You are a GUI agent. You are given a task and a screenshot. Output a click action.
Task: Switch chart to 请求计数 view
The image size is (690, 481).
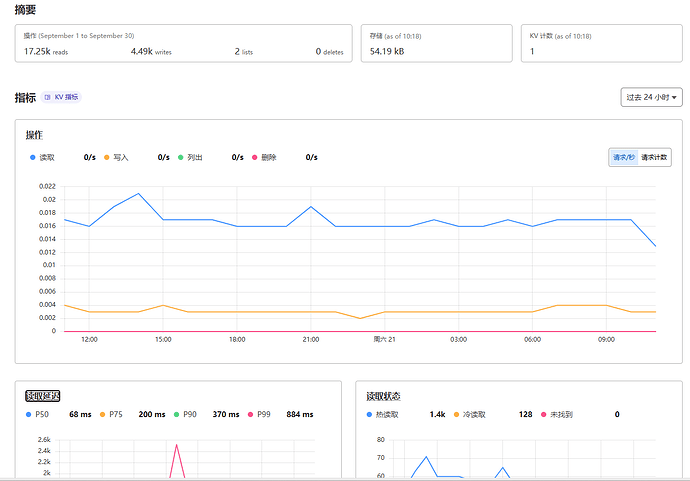[x=654, y=157]
